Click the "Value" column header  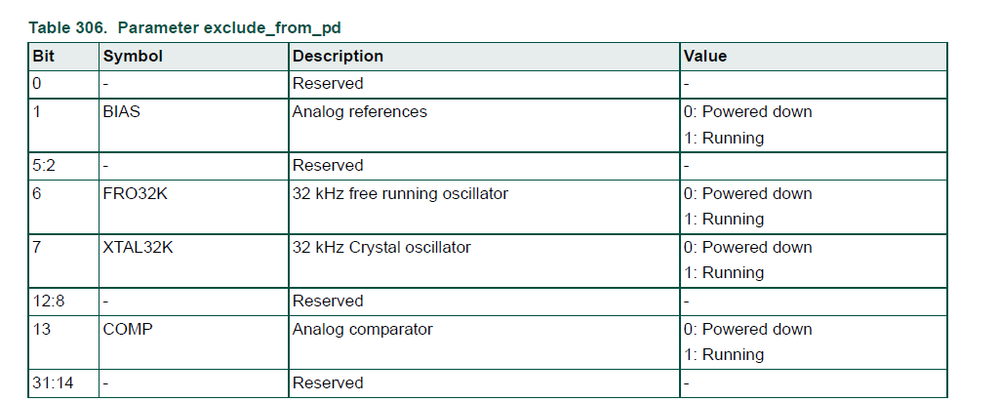(706, 56)
